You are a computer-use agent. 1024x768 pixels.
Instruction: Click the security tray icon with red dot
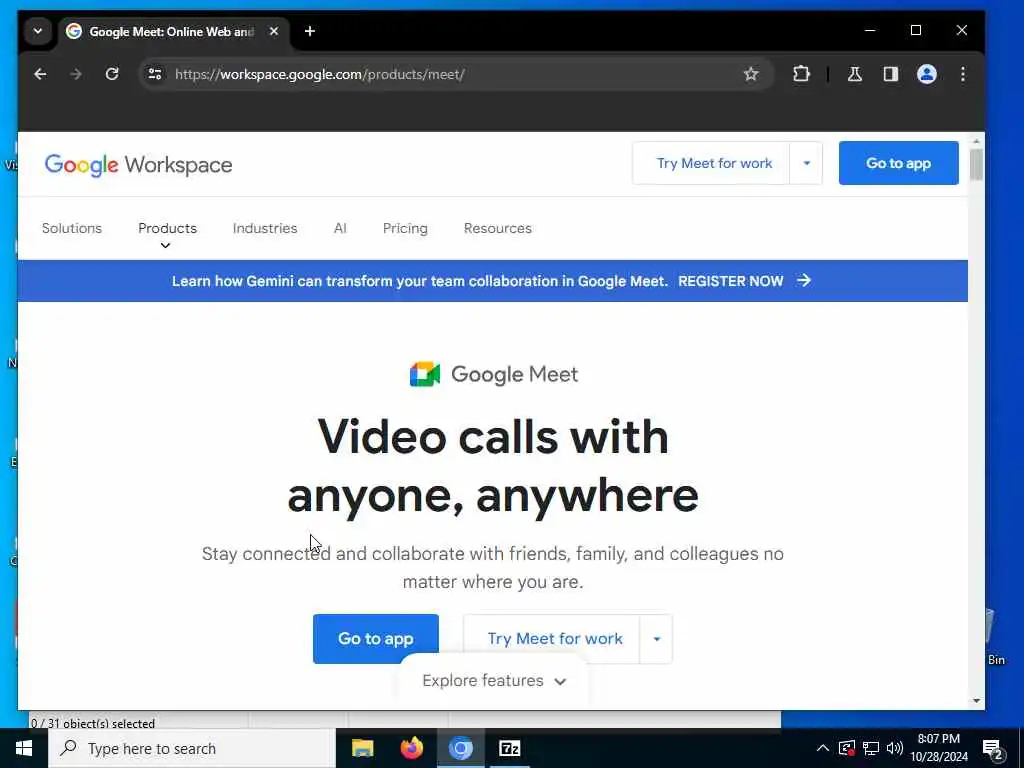846,748
